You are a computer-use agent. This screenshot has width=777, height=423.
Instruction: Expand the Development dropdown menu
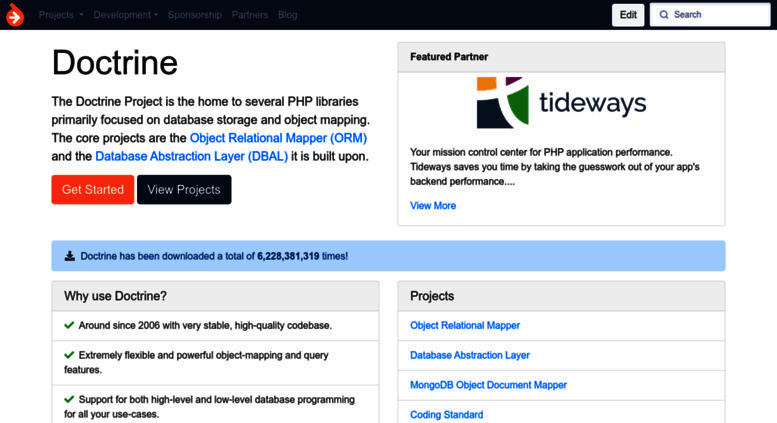coord(126,15)
